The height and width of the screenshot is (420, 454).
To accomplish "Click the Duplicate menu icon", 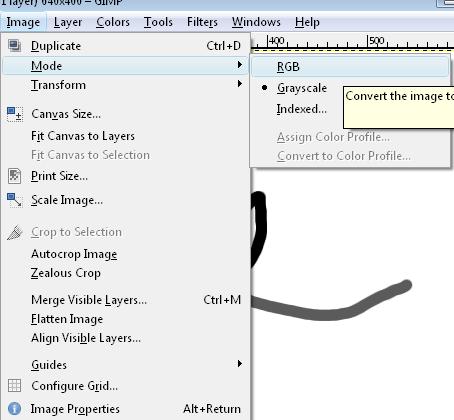I will tap(14, 46).
